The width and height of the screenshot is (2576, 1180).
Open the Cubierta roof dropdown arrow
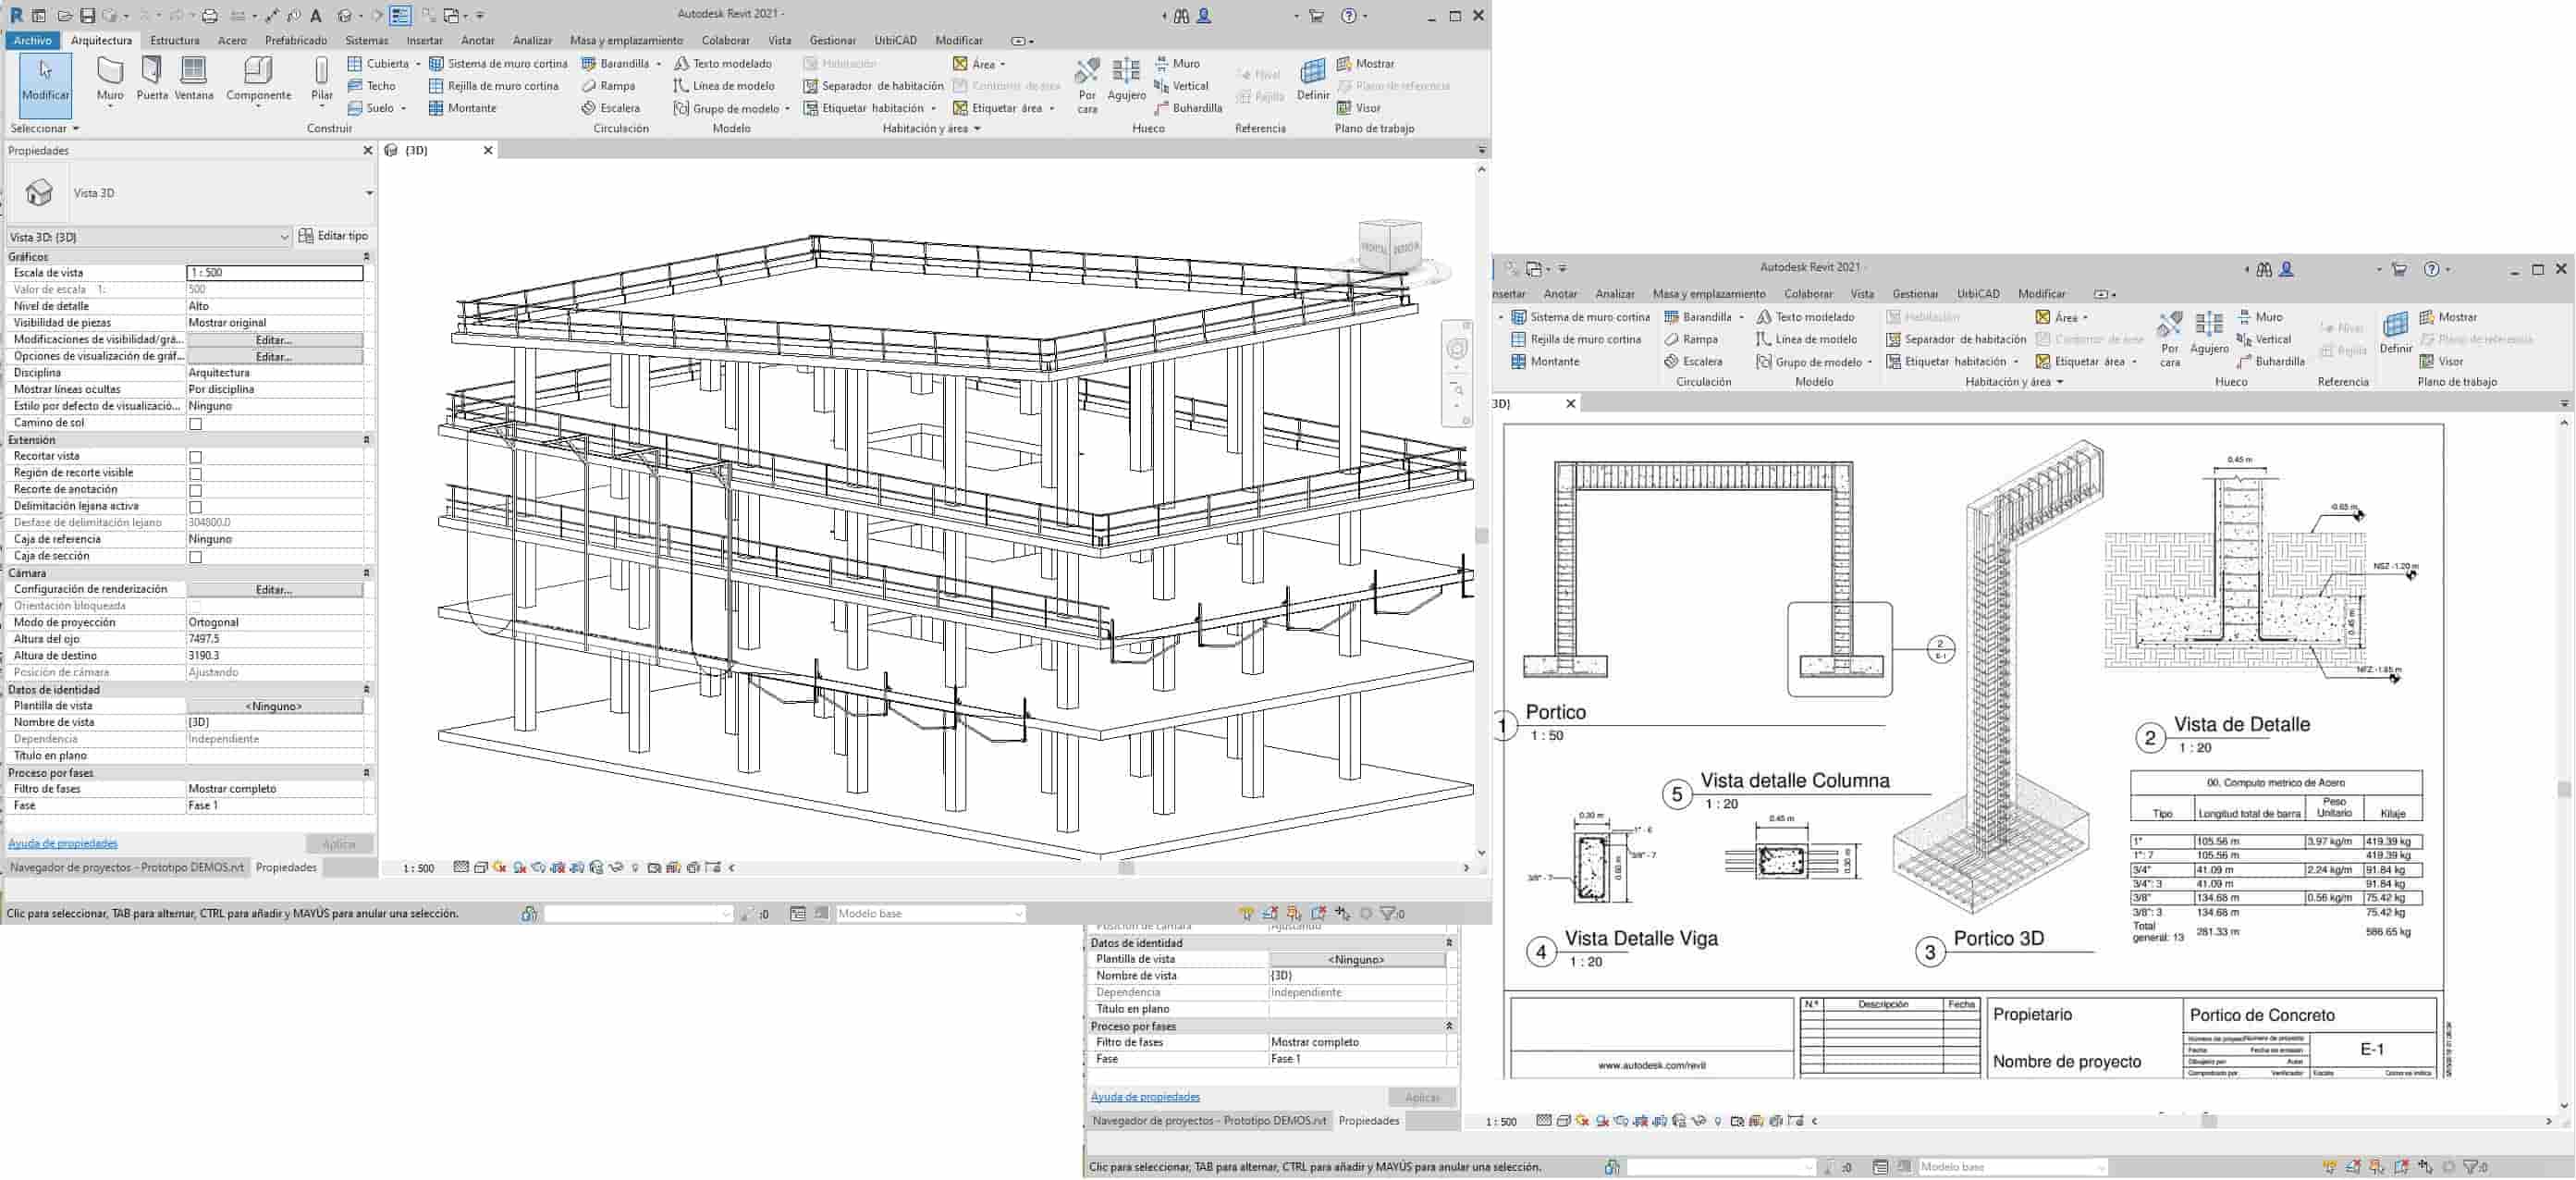point(418,64)
